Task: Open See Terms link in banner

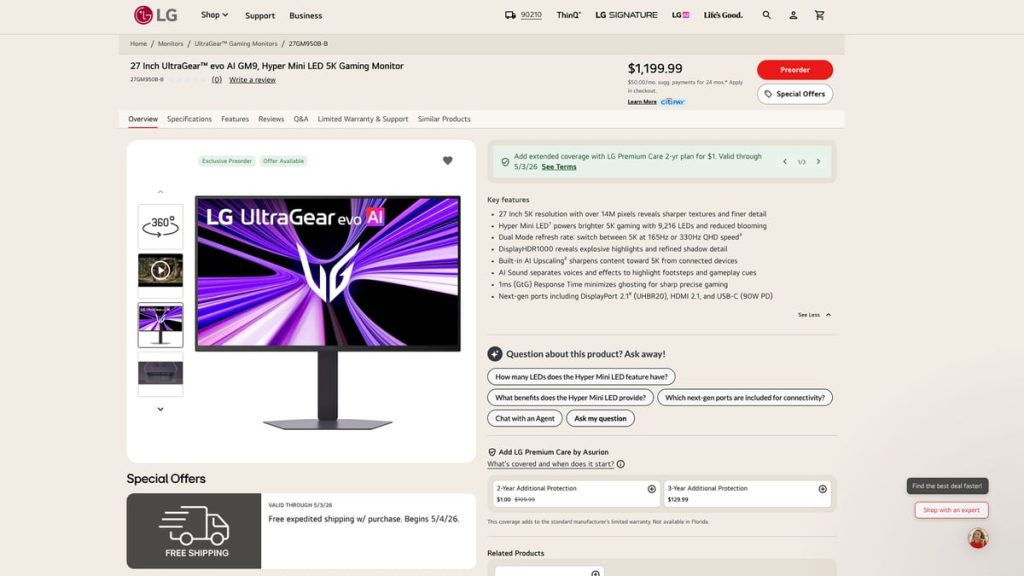Action: click(x=559, y=167)
